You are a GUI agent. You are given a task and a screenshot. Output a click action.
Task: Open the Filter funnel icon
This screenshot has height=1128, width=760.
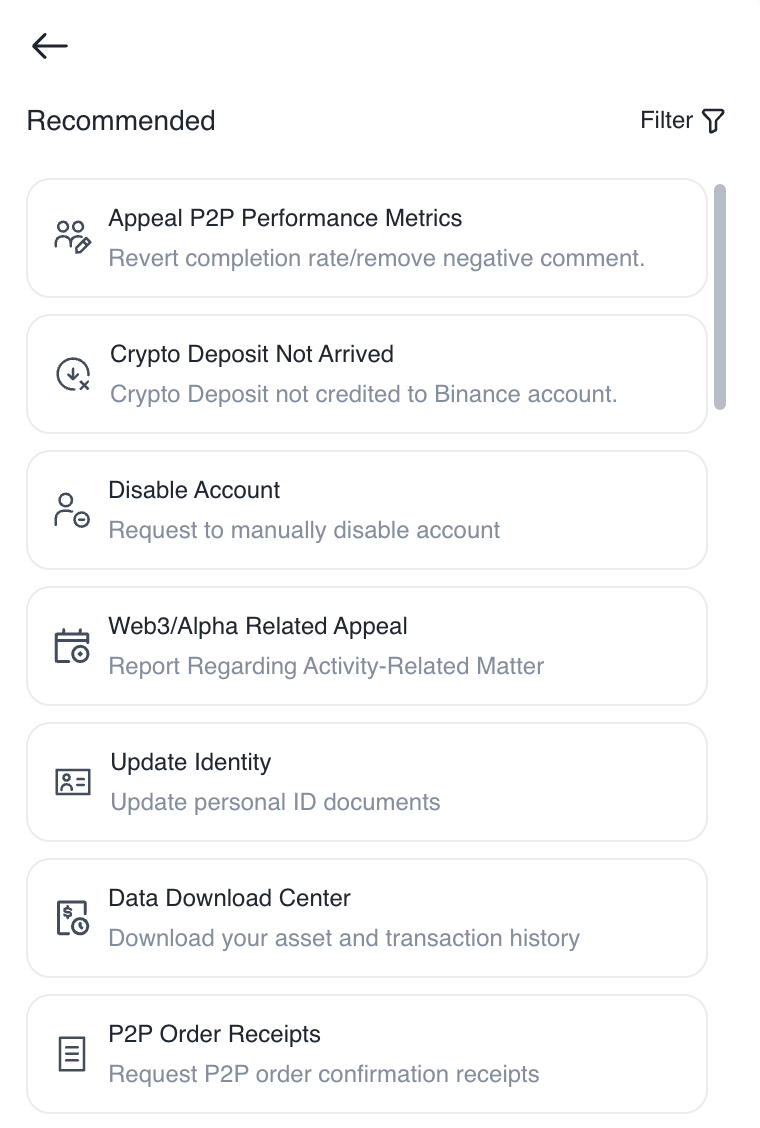coord(712,121)
